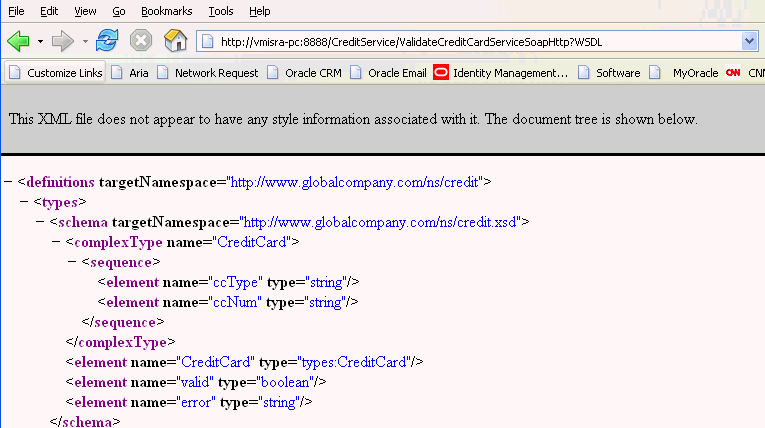This screenshot has height=428, width=765.
Task: Click the definitions targetNamespace URL value
Action: (x=356, y=182)
